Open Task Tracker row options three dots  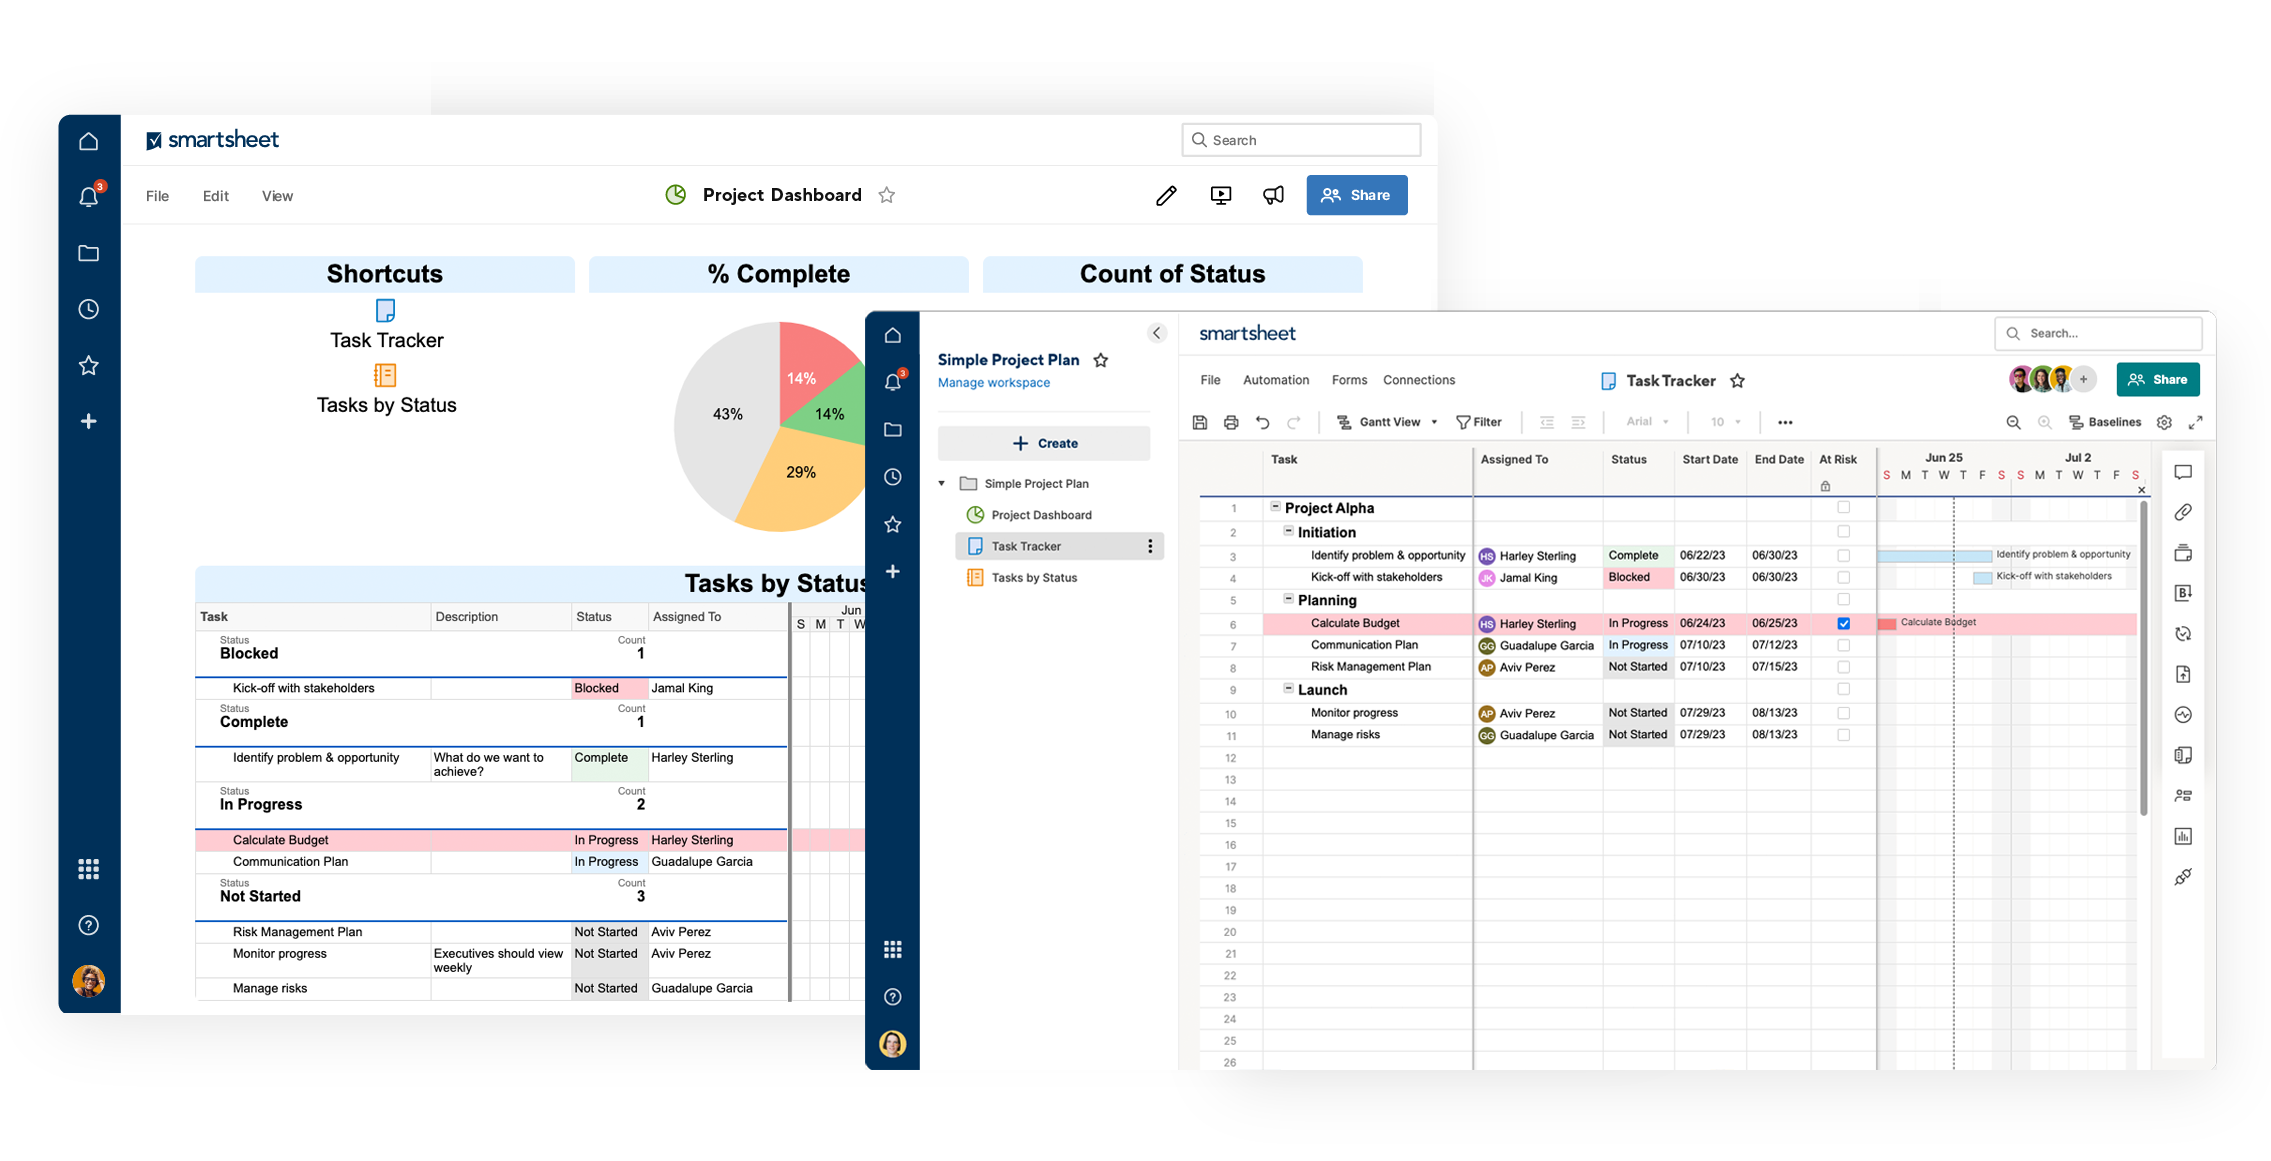[1150, 546]
